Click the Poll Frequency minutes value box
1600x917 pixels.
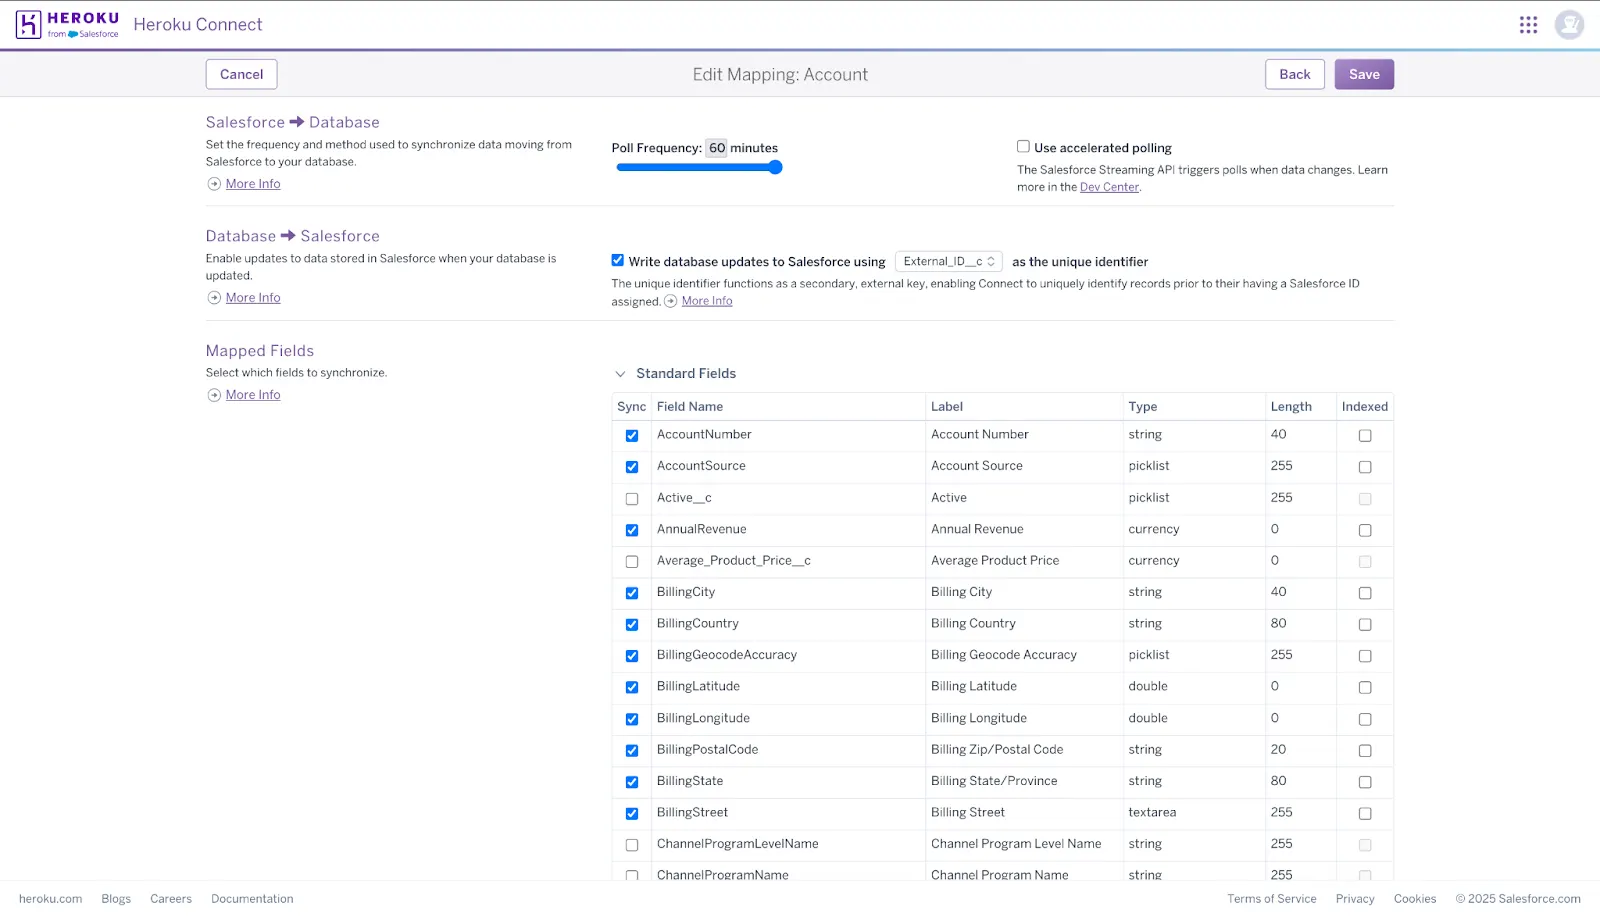(717, 148)
